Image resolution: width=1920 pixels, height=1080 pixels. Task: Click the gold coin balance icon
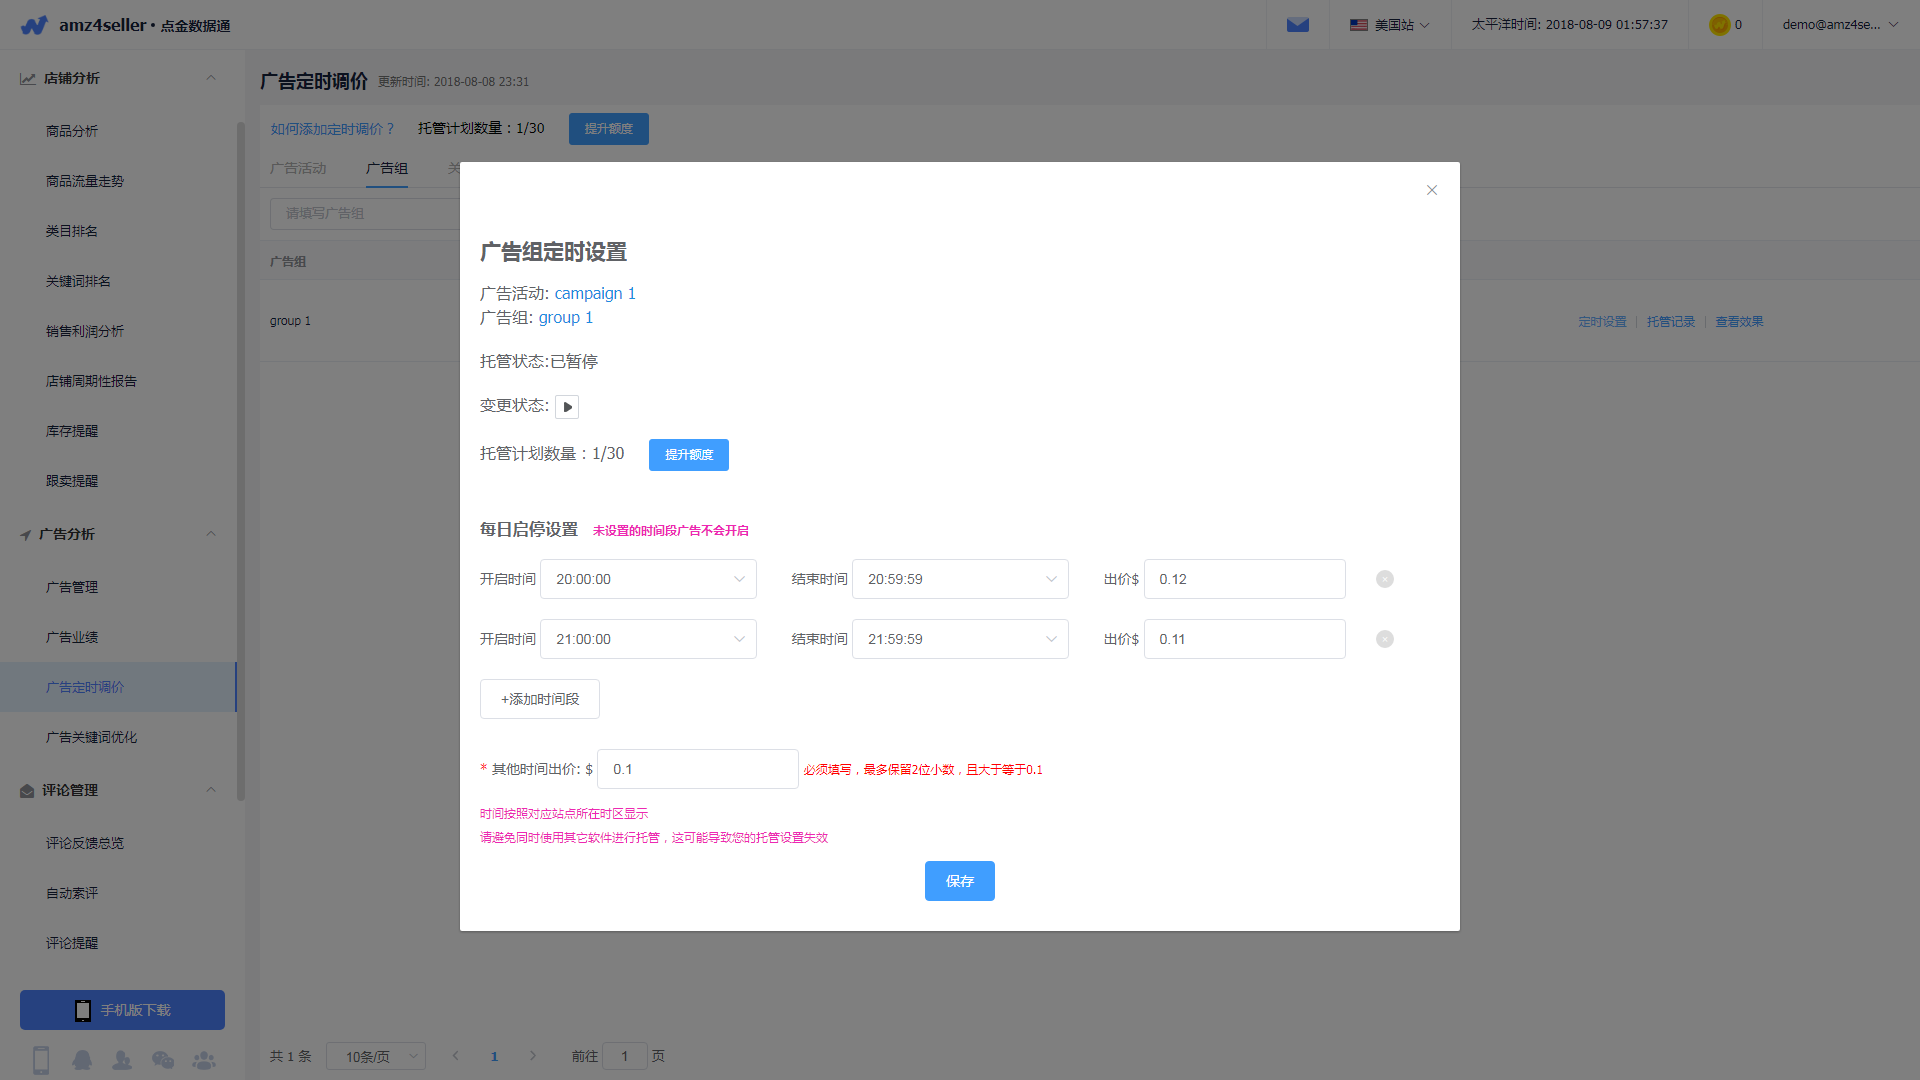(x=1718, y=24)
